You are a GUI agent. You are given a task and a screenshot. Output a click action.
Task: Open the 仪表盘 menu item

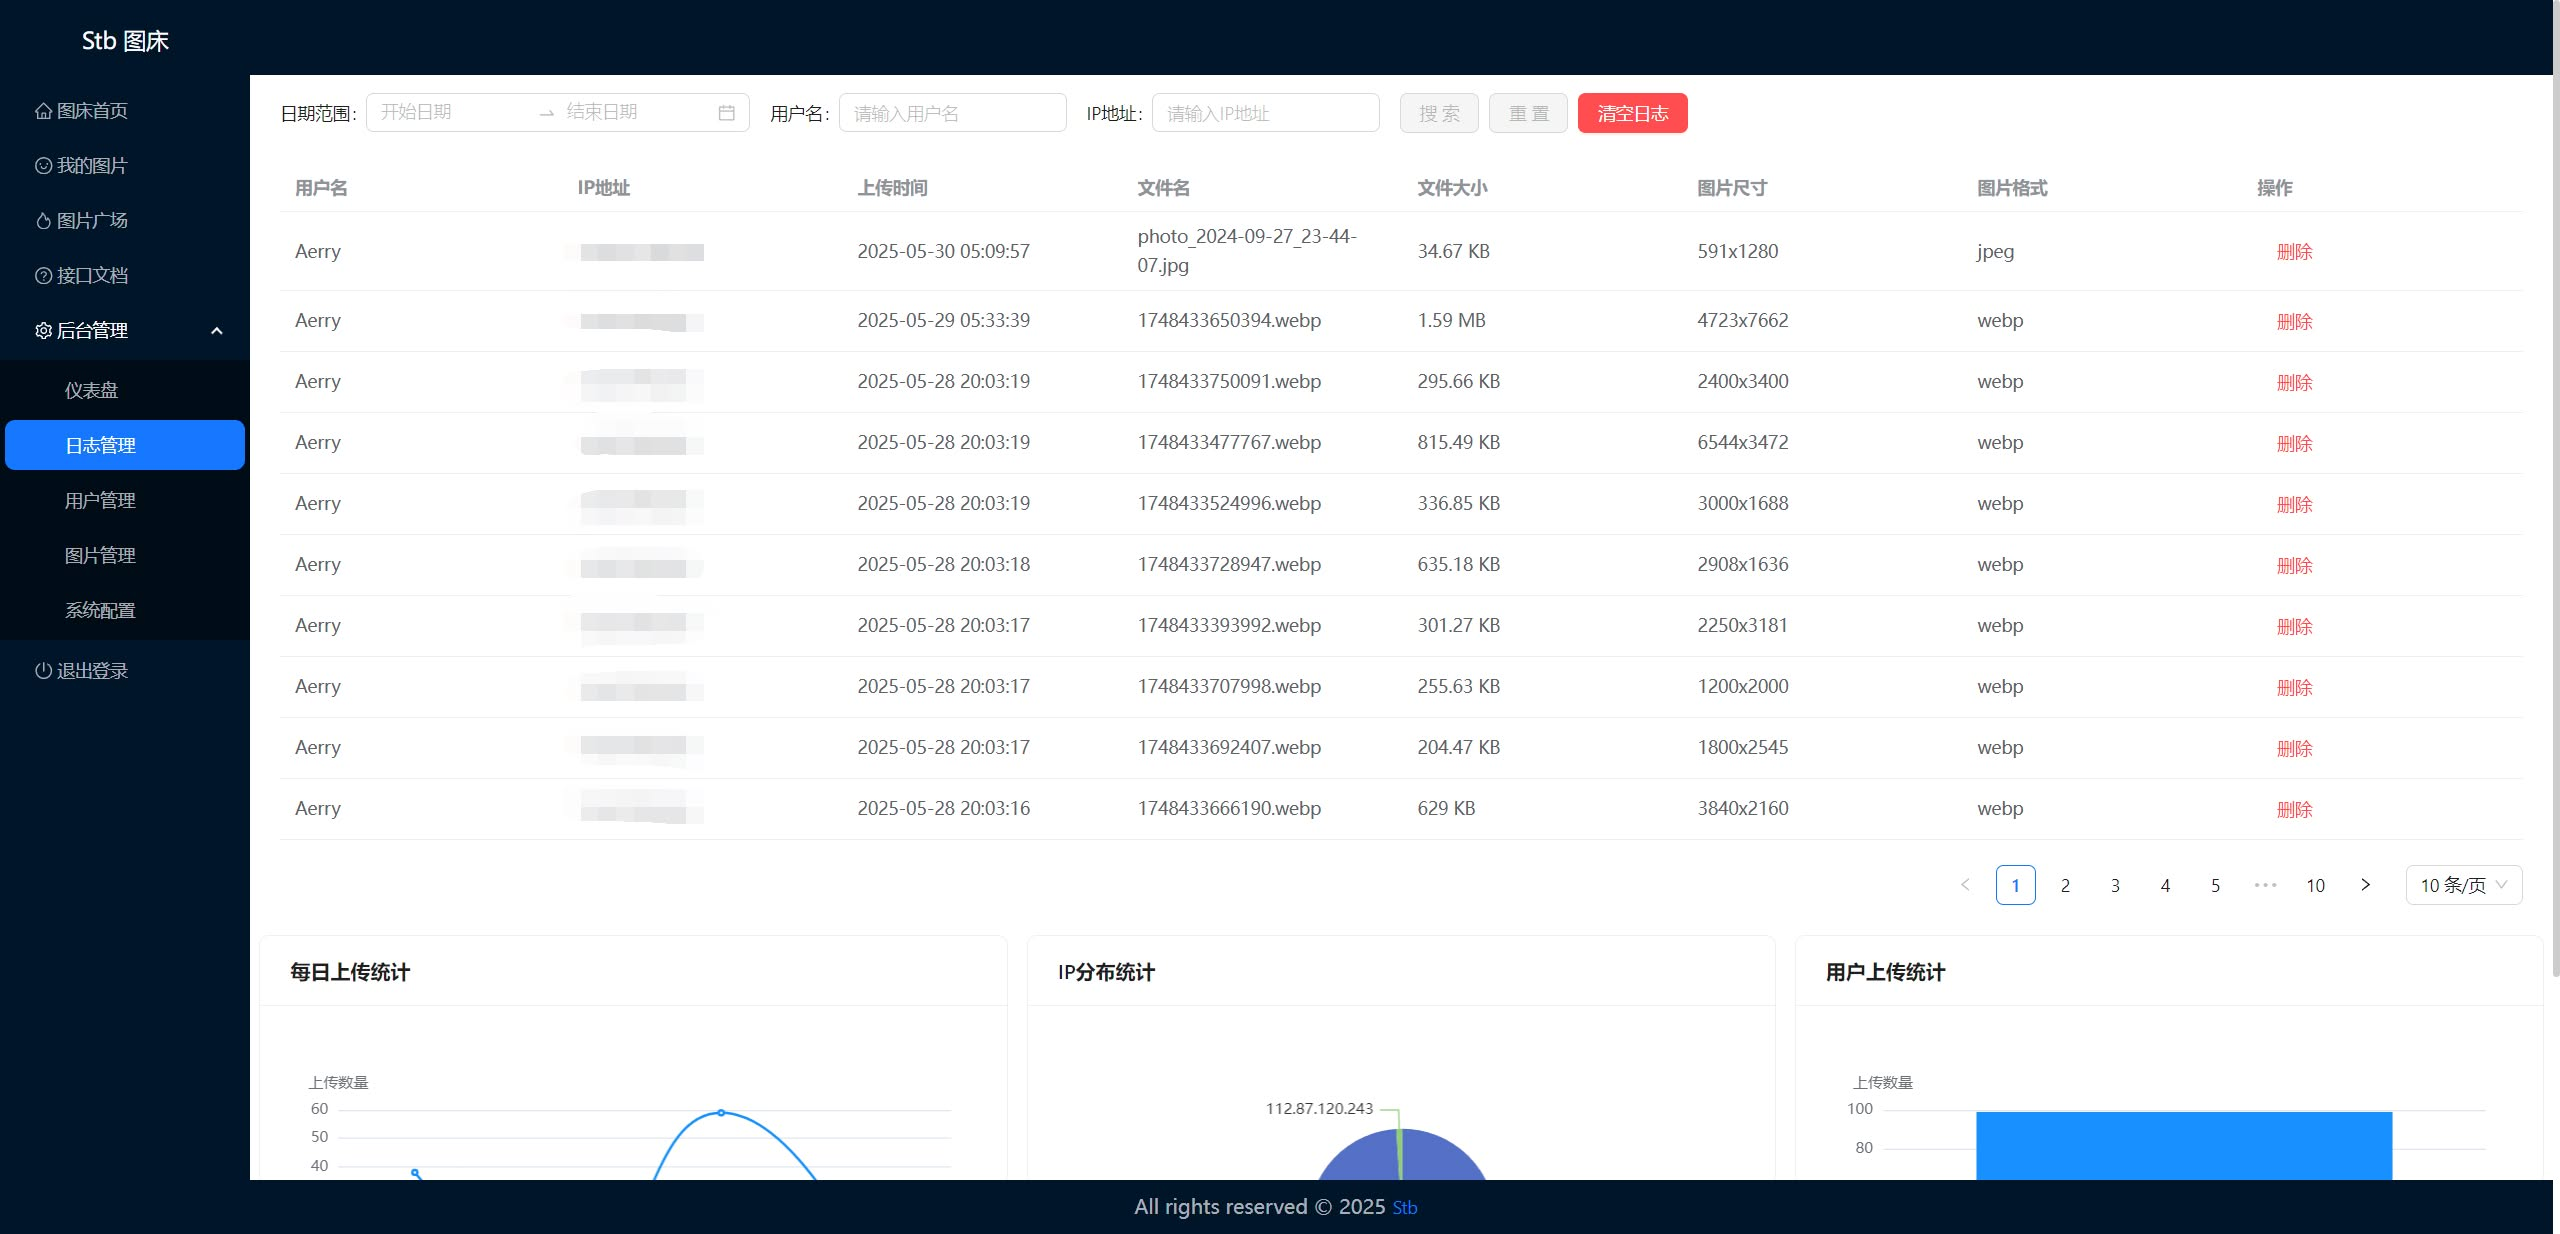click(91, 390)
